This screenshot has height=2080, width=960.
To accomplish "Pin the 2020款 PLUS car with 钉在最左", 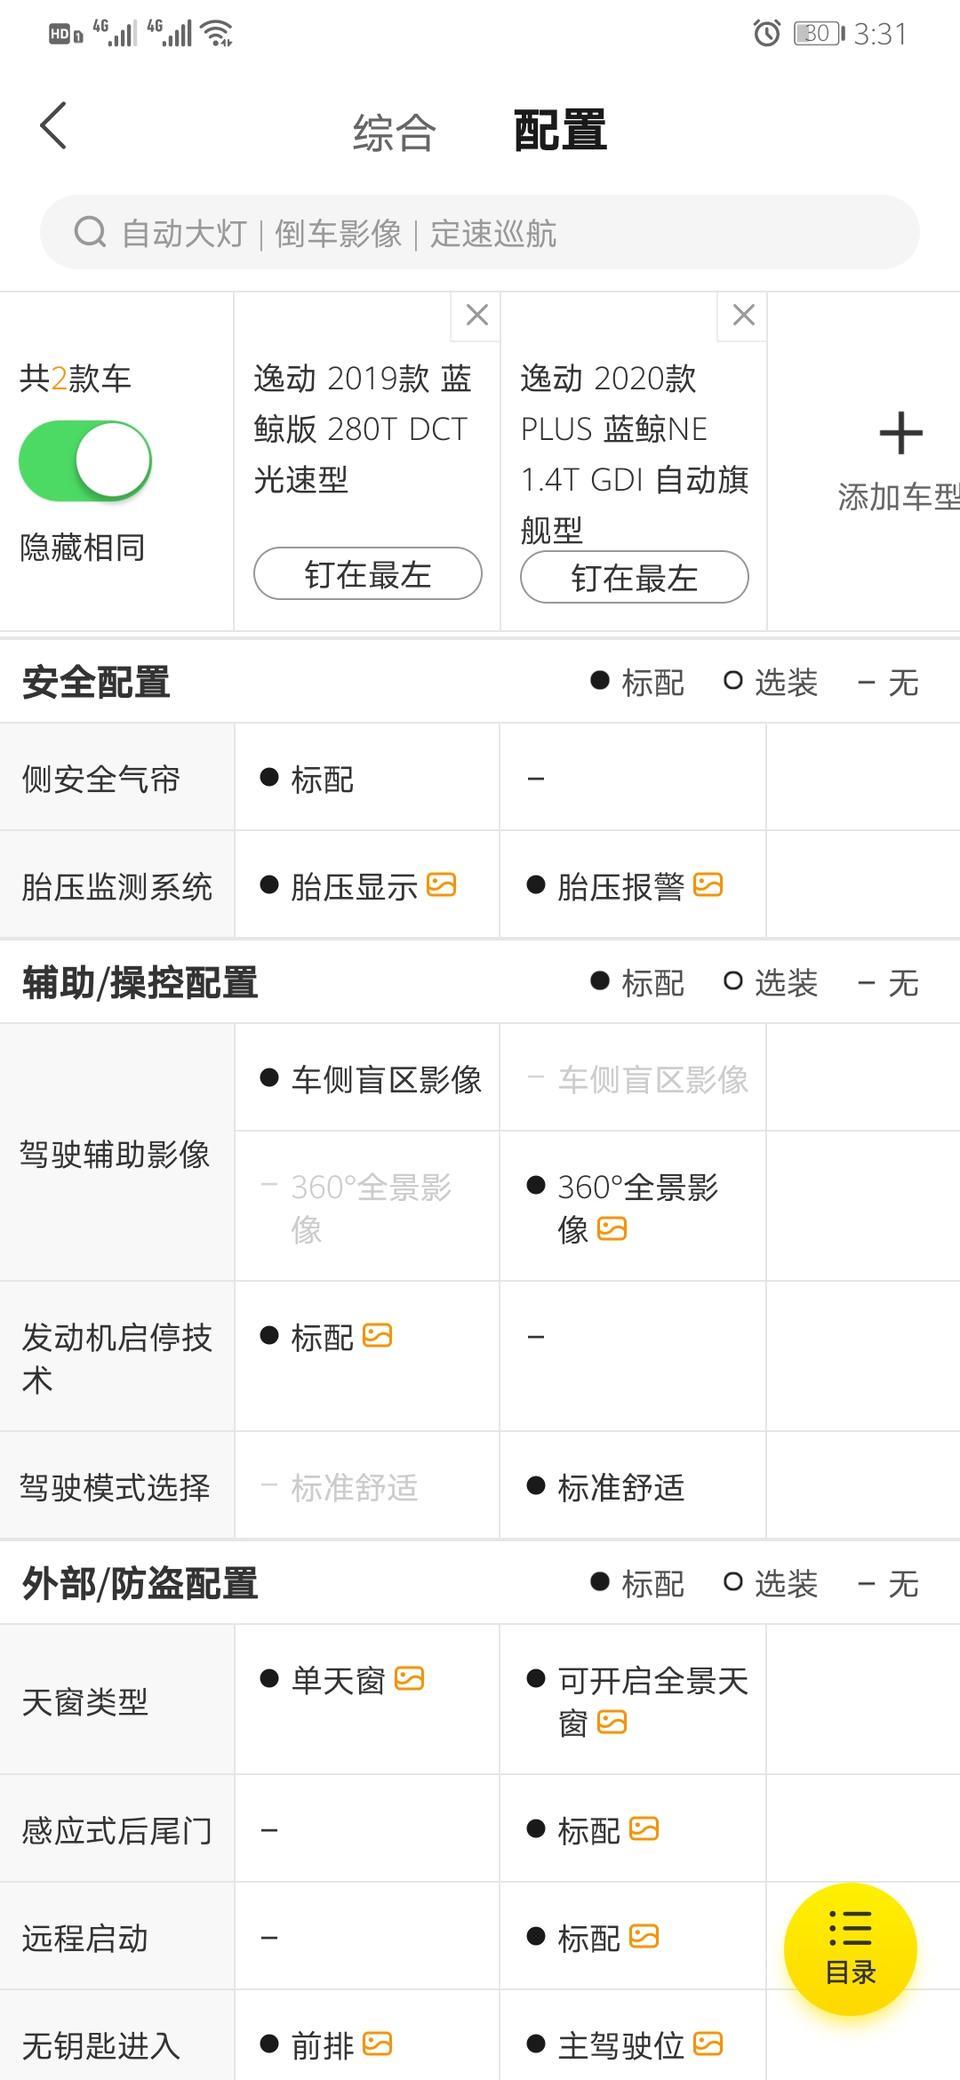I will point(634,577).
